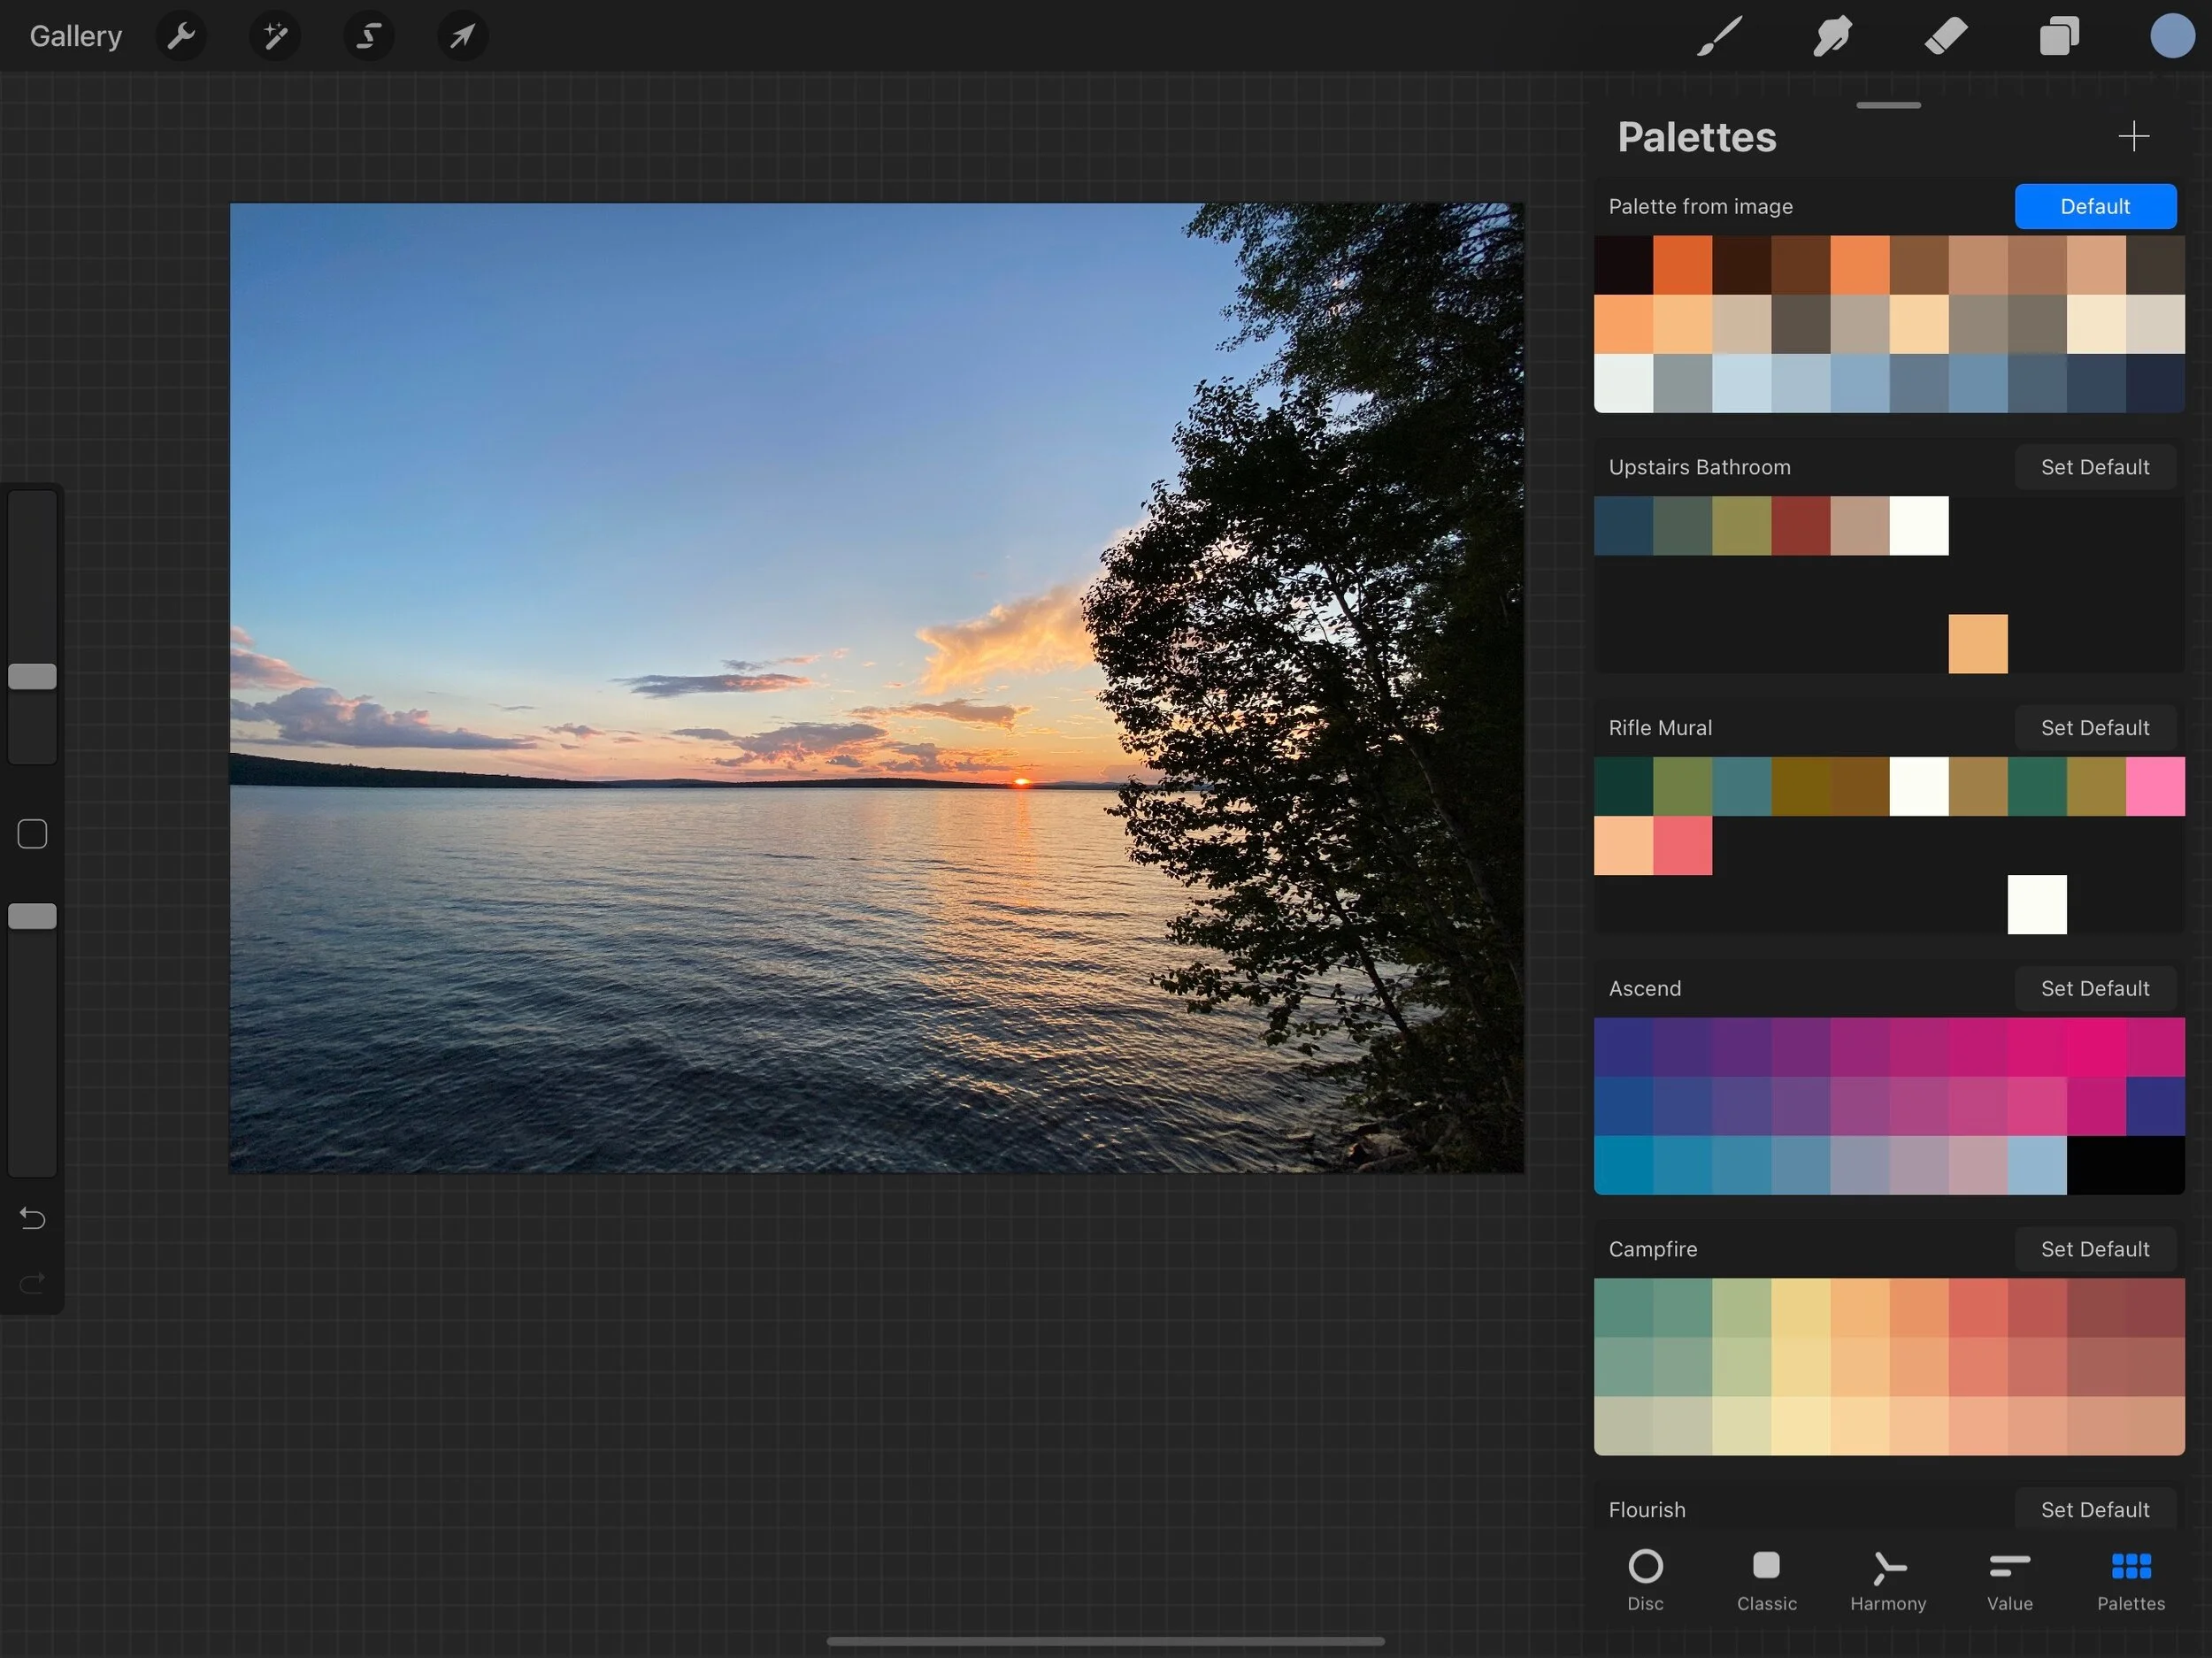The image size is (2212, 1658).
Task: Click the brush size slider handle
Action: tap(32, 677)
